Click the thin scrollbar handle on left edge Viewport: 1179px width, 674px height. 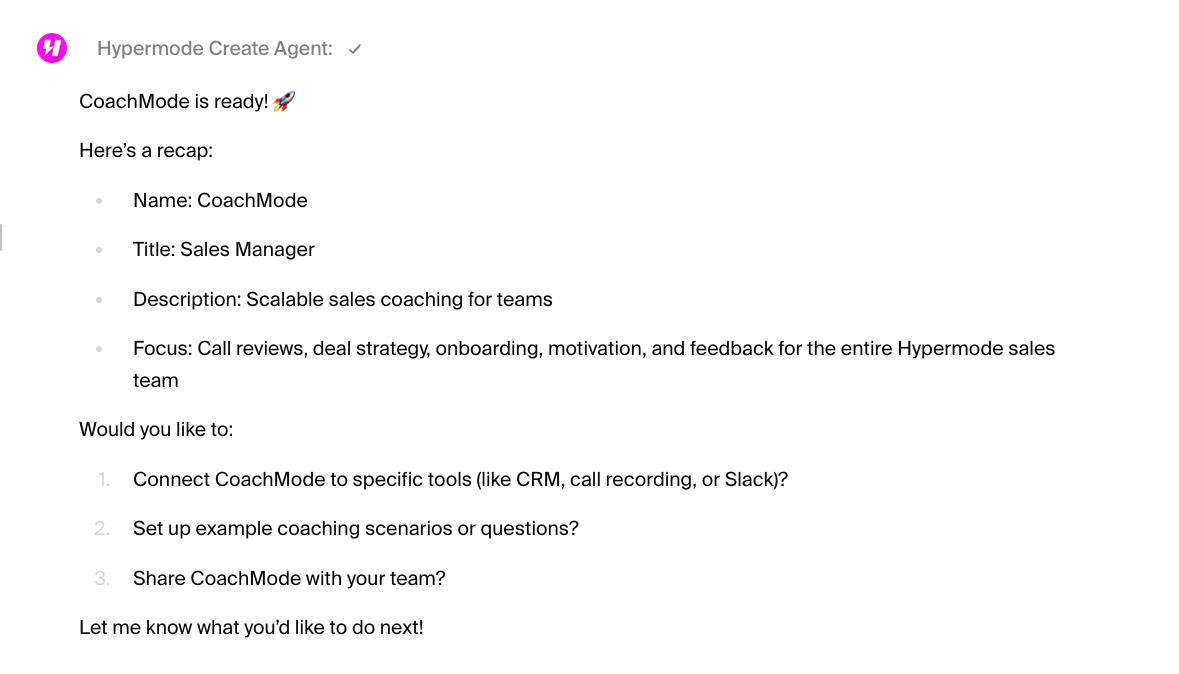click(1, 238)
